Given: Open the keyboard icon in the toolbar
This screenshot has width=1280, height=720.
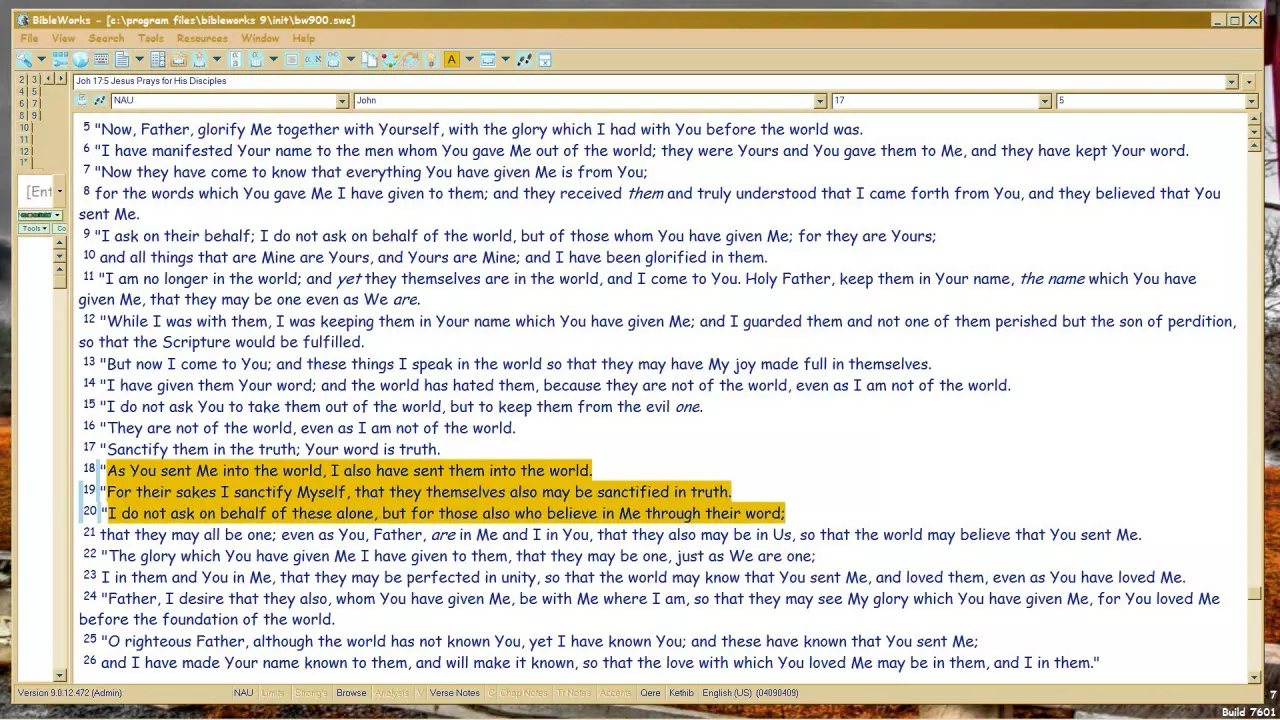Looking at the screenshot, I should [101, 59].
